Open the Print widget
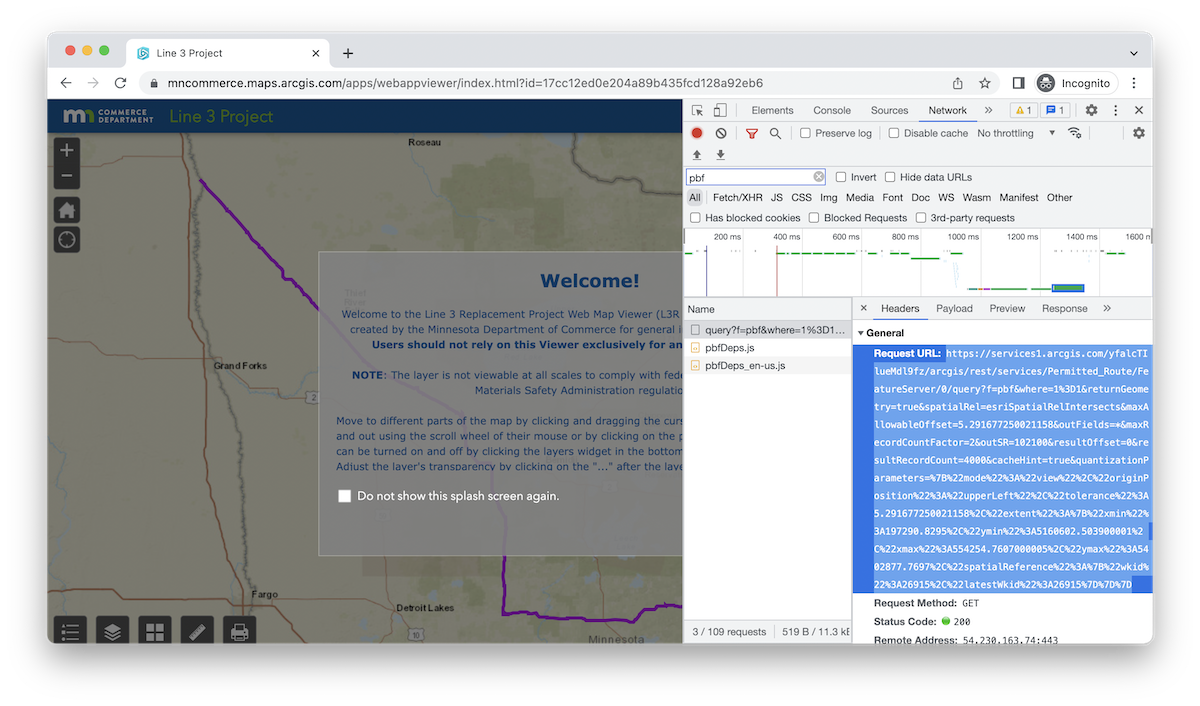This screenshot has width=1200, height=706. click(239, 632)
